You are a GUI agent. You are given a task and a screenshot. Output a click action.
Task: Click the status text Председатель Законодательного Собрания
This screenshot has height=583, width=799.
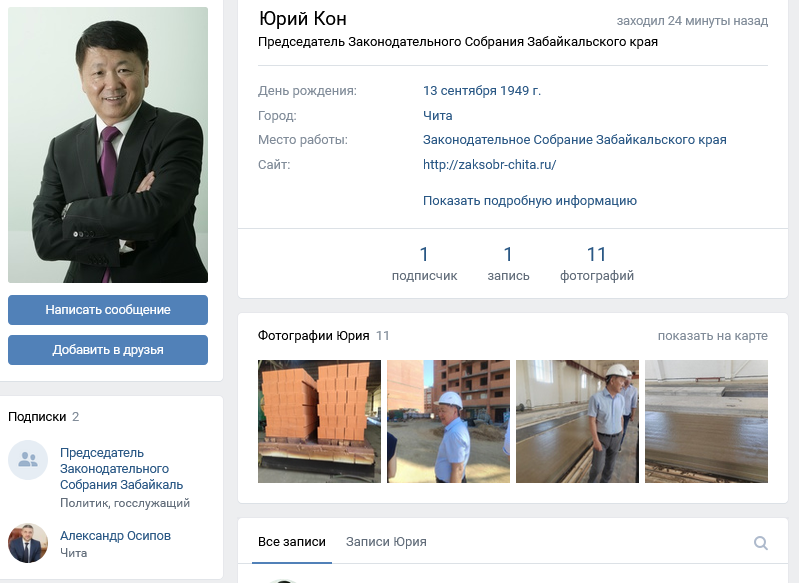pos(458,42)
